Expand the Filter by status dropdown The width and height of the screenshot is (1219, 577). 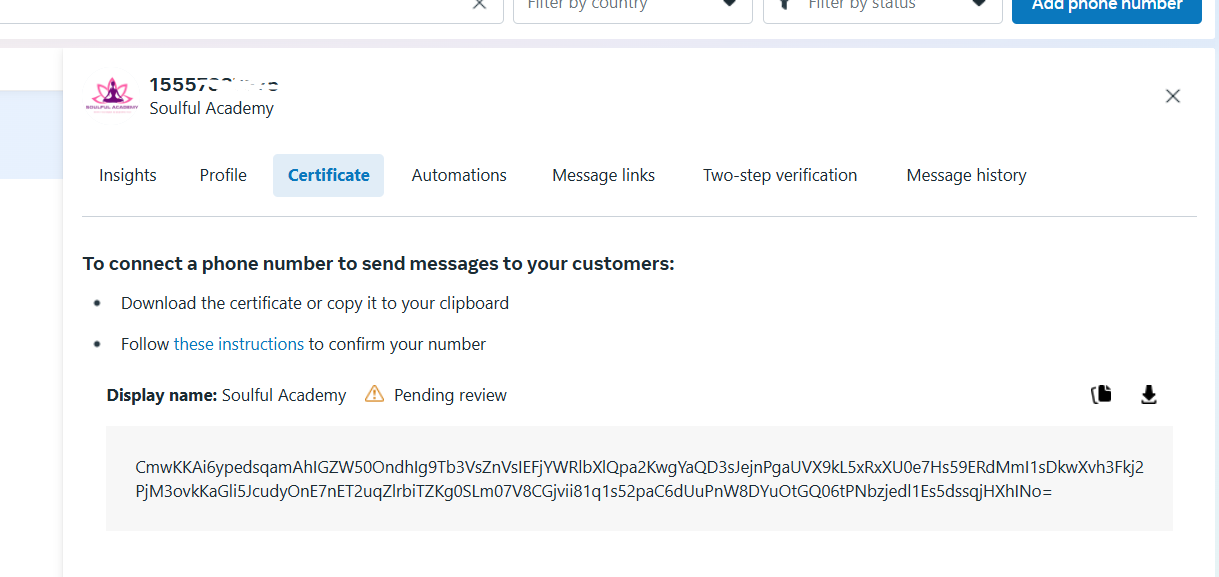click(x=883, y=6)
